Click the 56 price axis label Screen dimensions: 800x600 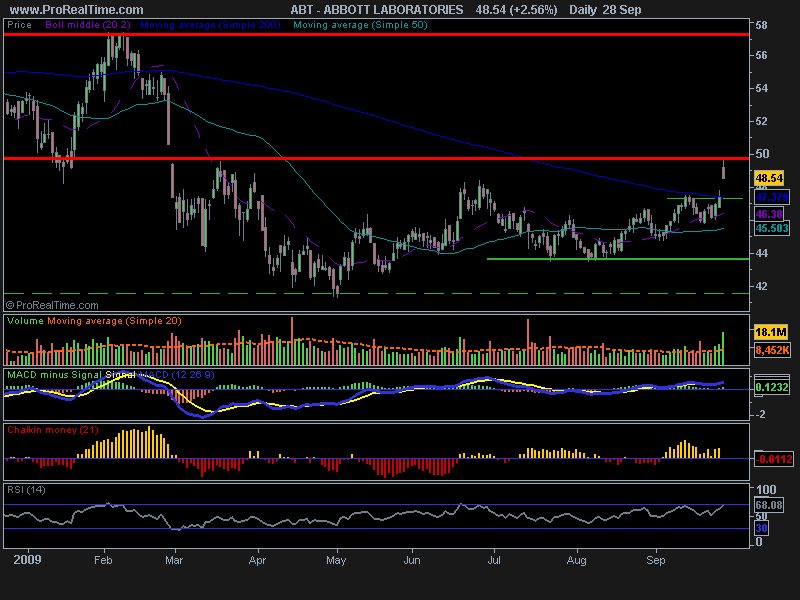(x=761, y=55)
